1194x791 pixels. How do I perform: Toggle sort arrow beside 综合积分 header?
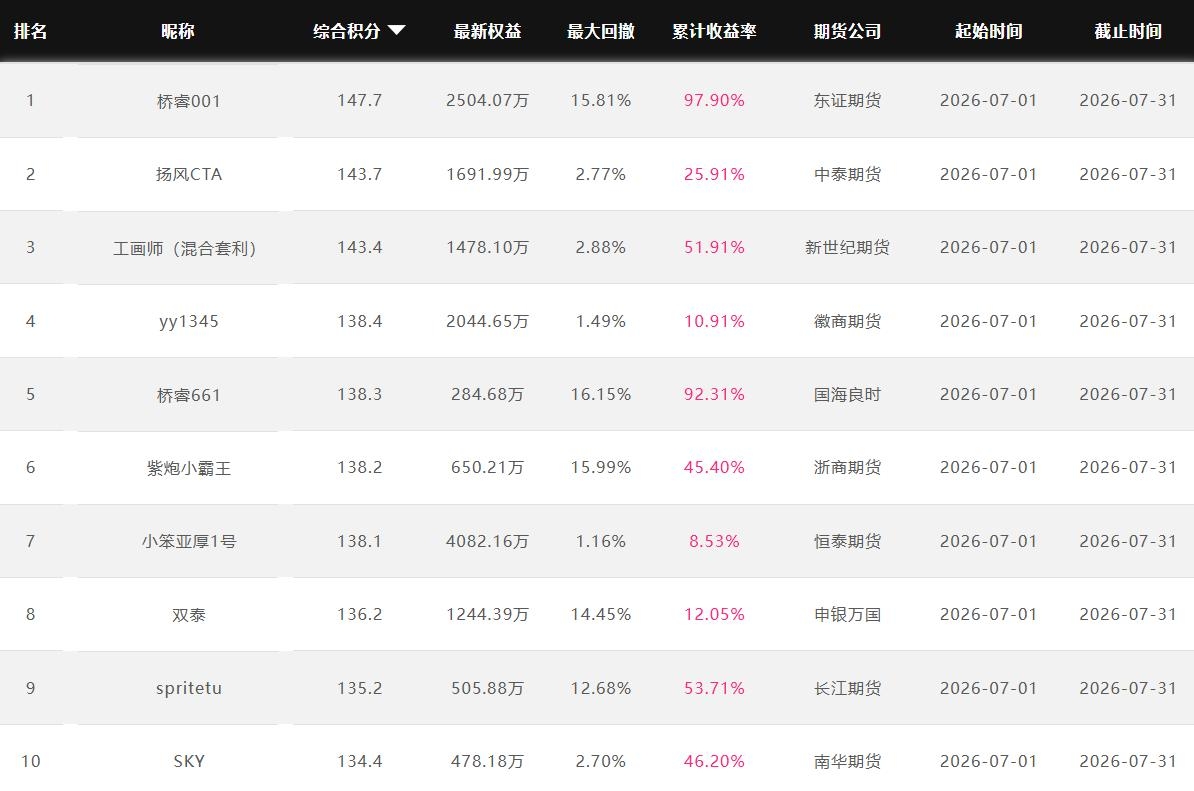pos(396,30)
